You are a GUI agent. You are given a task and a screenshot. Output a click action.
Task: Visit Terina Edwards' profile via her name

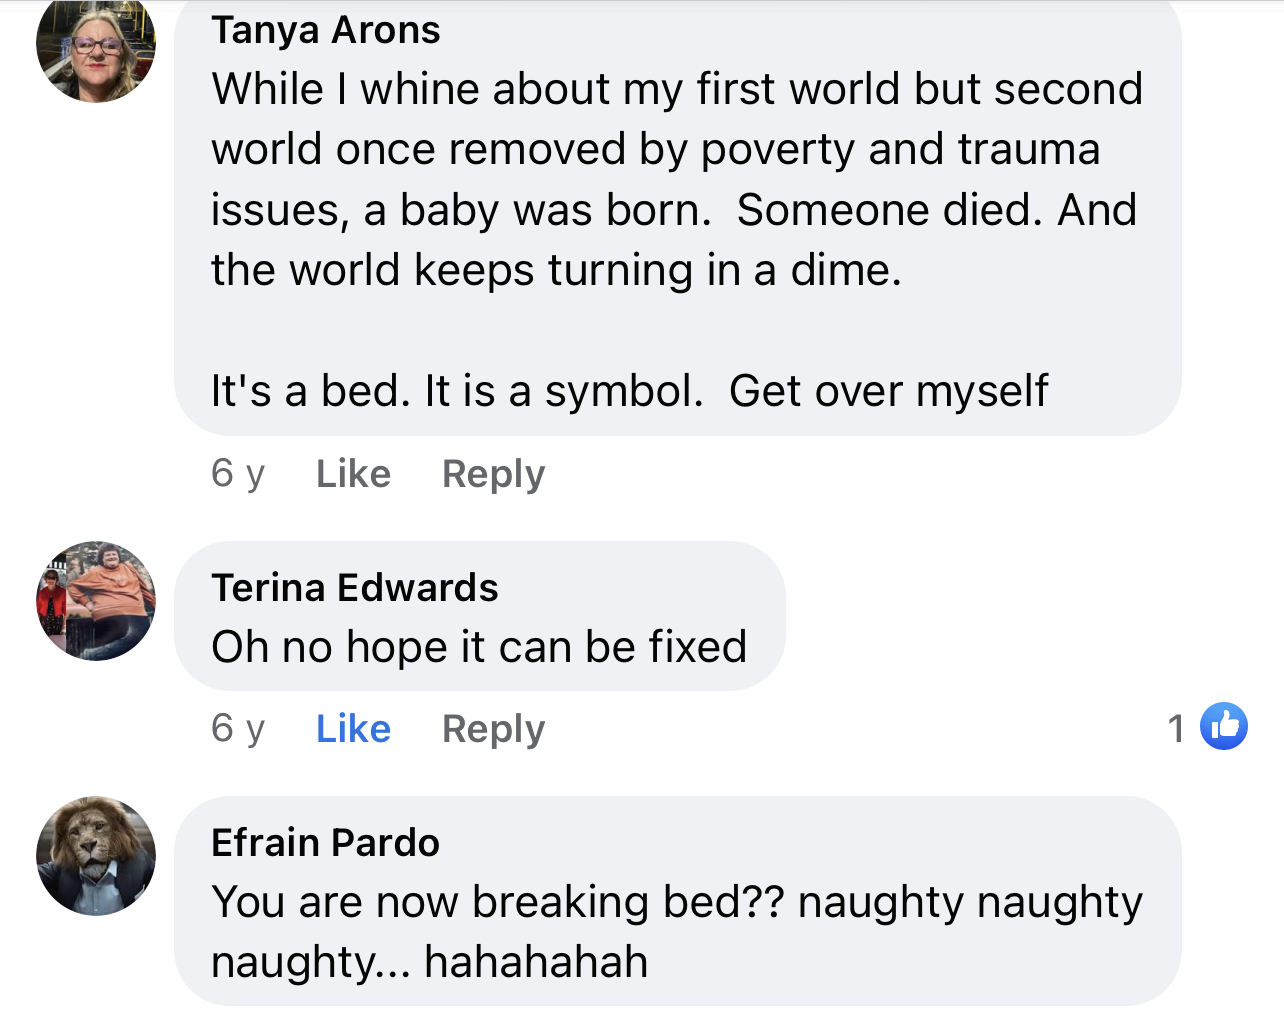354,588
